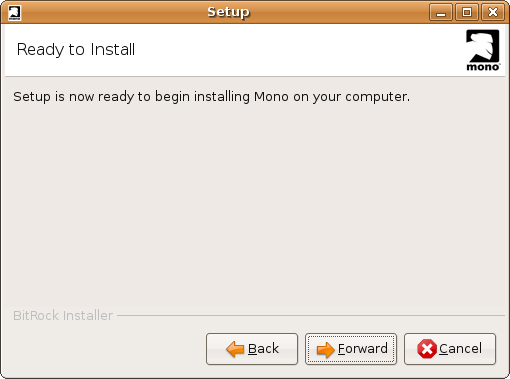
Task: Minimize the Setup window
Action: (441, 13)
